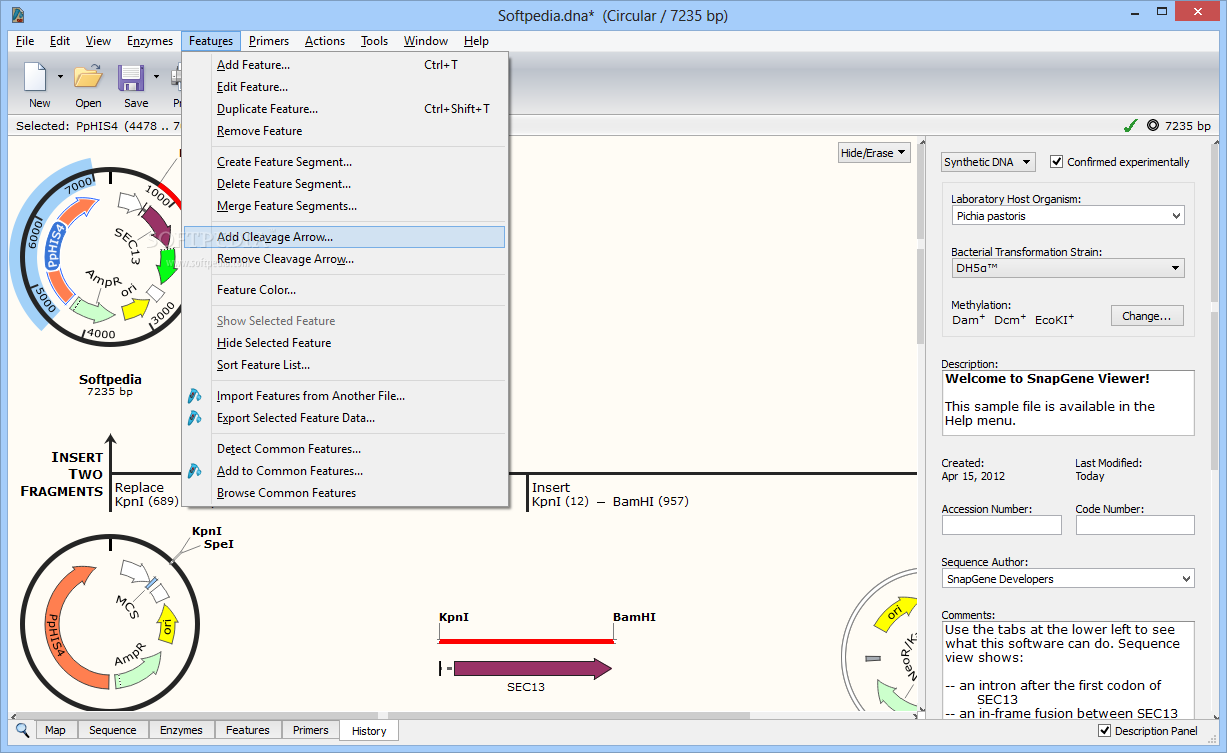The width and height of the screenshot is (1227, 753).
Task: Select the blue PpHIS4 label on Softpedia map
Action: [56, 246]
